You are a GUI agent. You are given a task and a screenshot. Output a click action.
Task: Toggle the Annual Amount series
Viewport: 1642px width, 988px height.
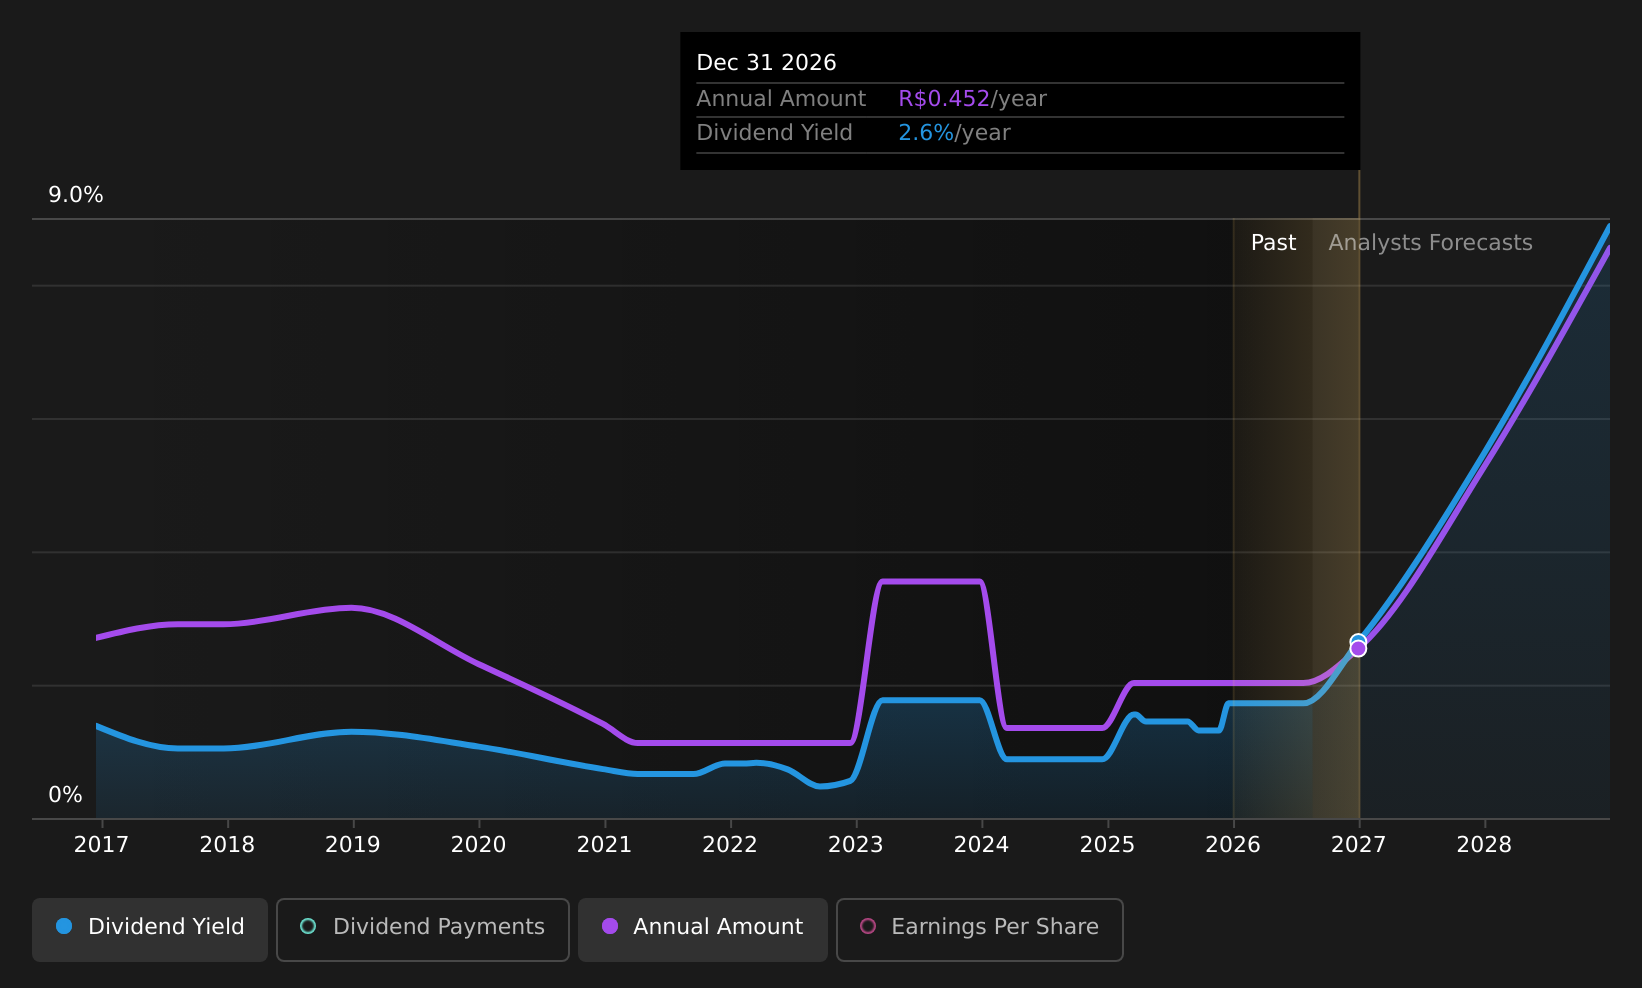703,929
